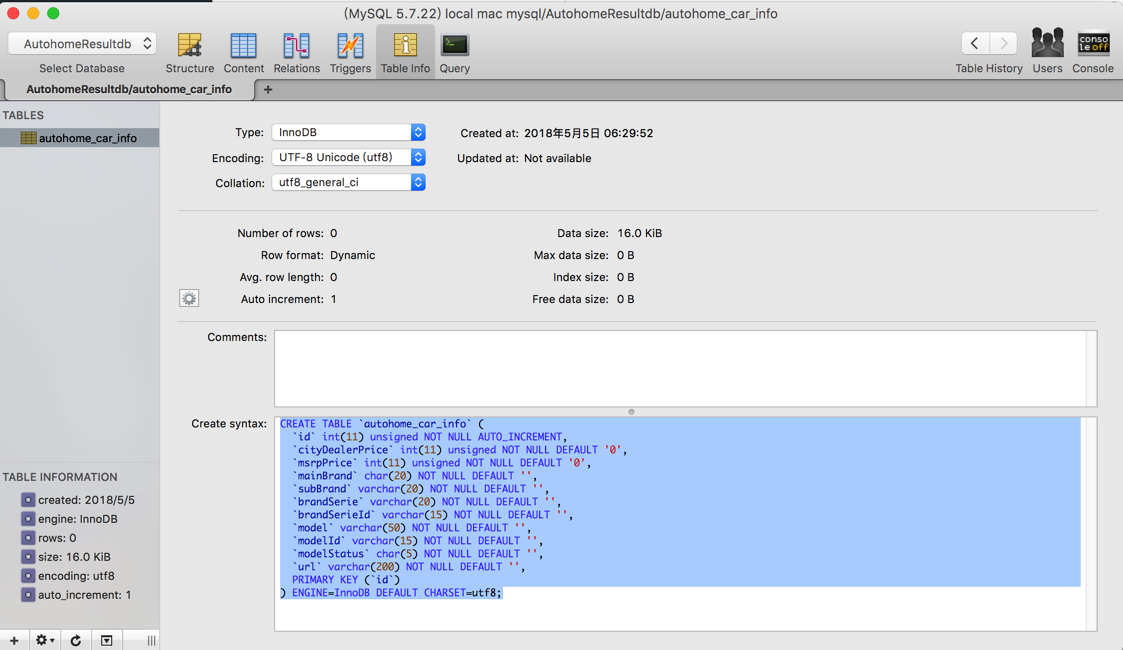
Task: Refresh the table list
Action: point(76,640)
